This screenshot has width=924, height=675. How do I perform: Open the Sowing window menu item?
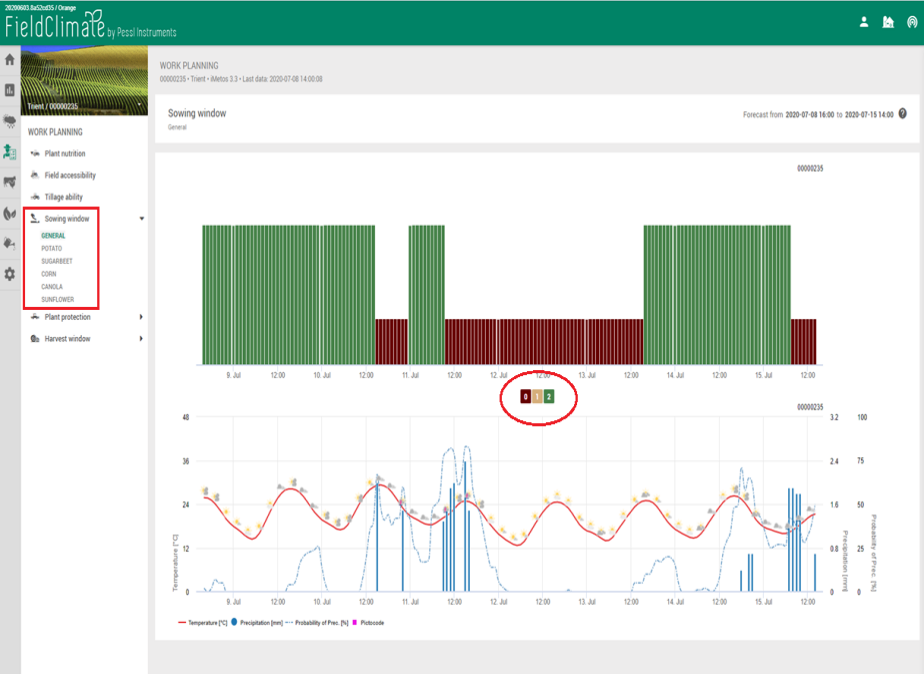67,219
